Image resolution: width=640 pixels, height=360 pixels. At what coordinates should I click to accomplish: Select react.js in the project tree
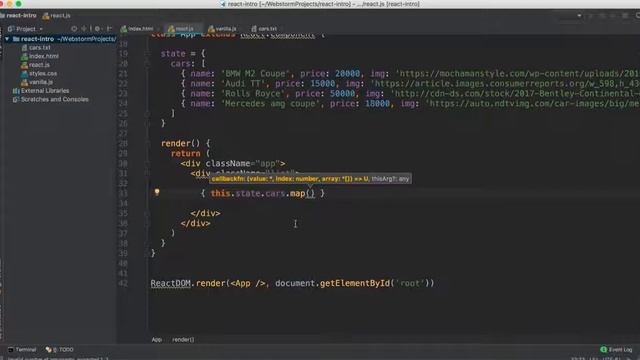39,65
